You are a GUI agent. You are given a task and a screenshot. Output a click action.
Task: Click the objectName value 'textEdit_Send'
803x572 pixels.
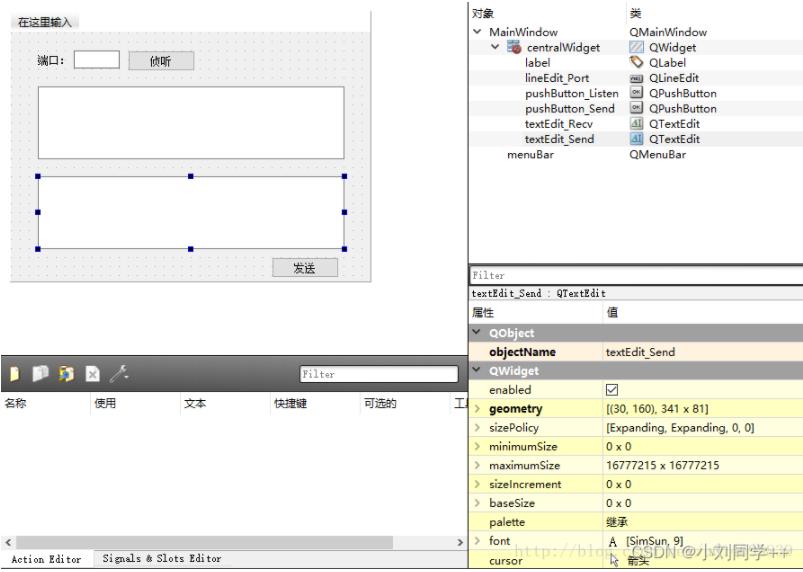[640, 352]
